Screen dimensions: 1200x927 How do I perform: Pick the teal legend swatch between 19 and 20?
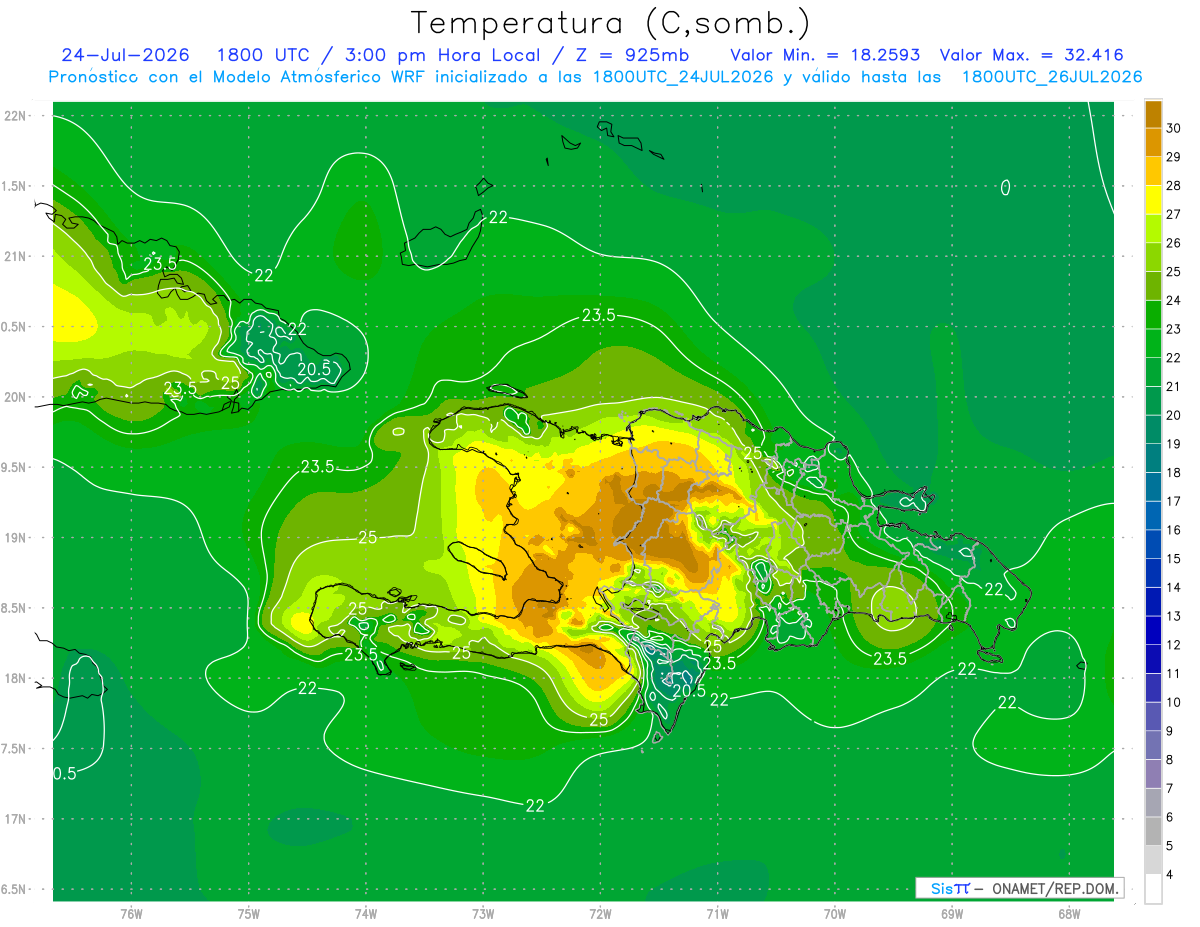coord(1153,429)
